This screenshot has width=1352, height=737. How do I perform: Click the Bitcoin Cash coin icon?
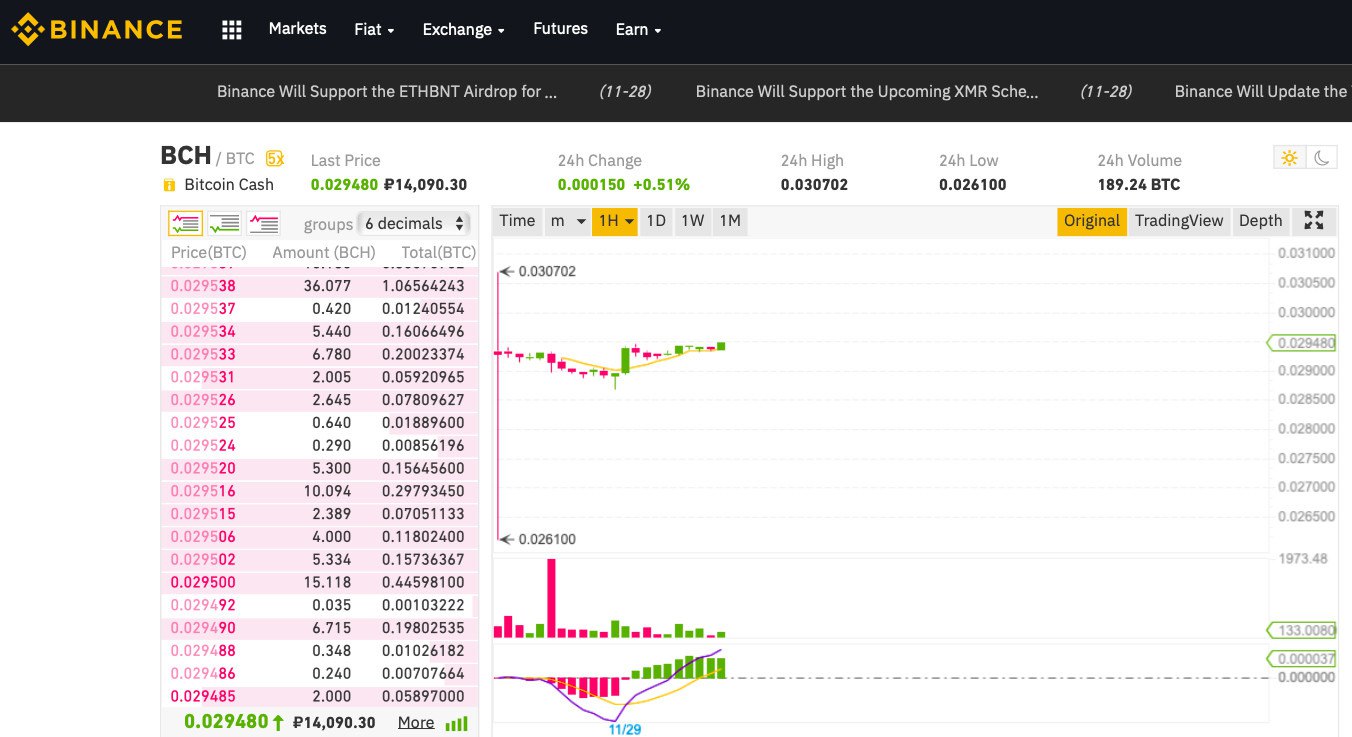pos(168,185)
